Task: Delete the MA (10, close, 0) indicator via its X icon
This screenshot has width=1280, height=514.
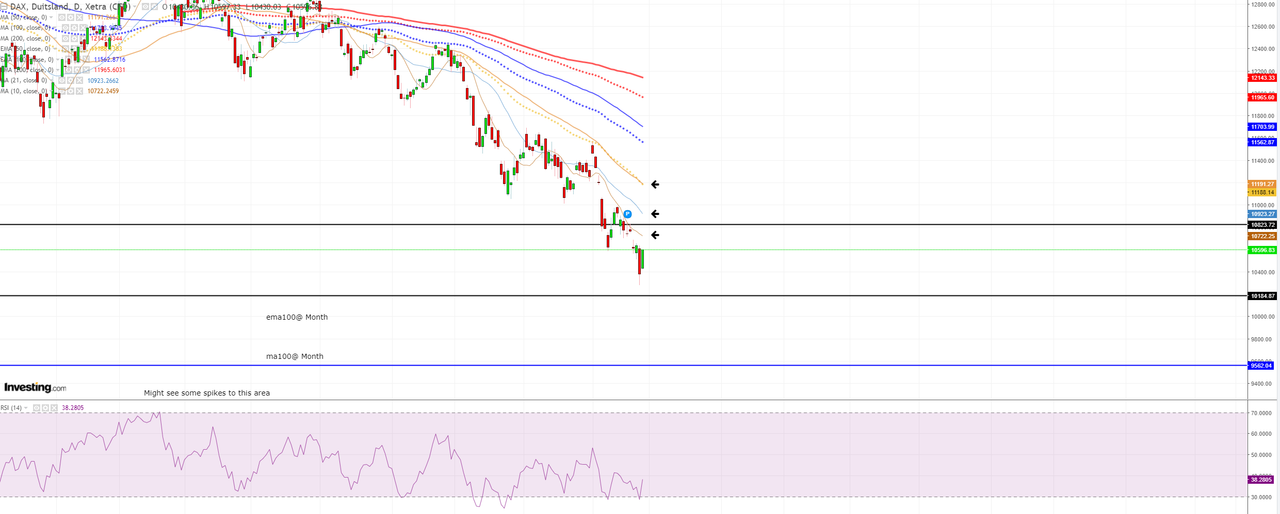Action: tap(80, 91)
